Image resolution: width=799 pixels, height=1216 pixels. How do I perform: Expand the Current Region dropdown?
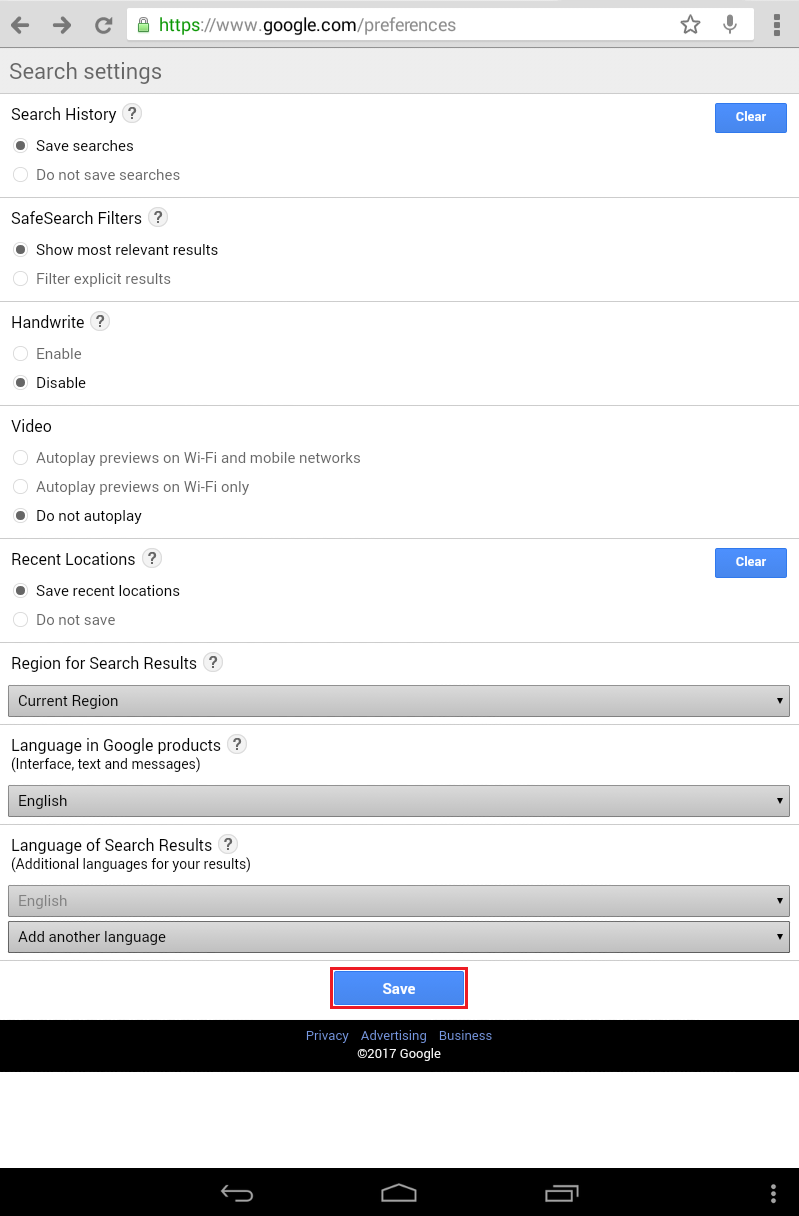click(399, 701)
